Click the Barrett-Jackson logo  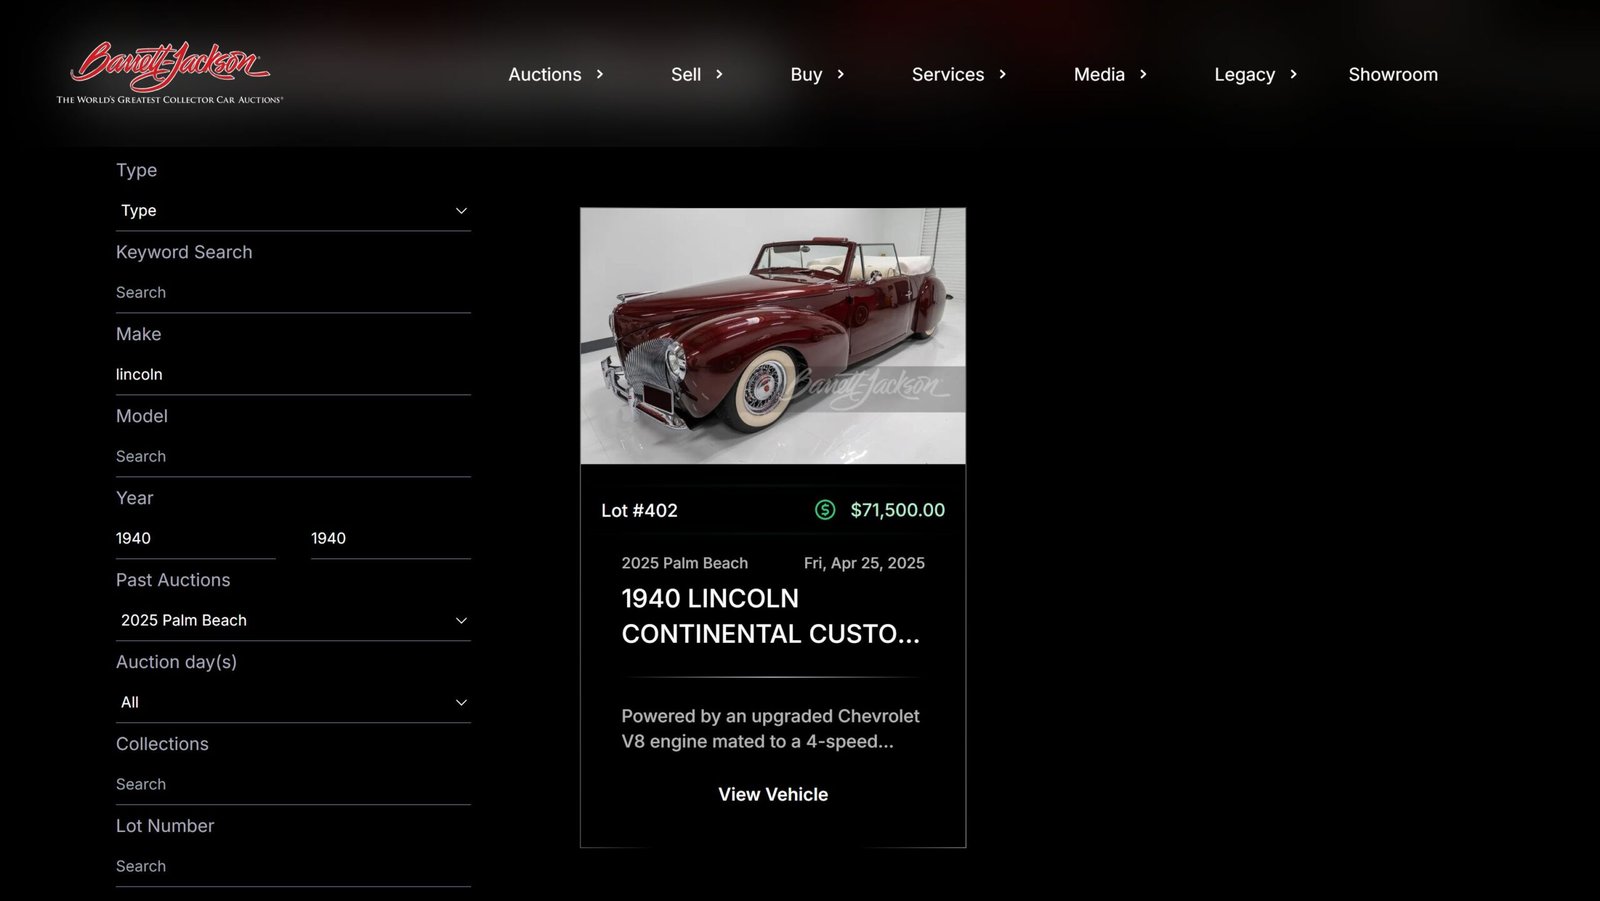click(170, 72)
